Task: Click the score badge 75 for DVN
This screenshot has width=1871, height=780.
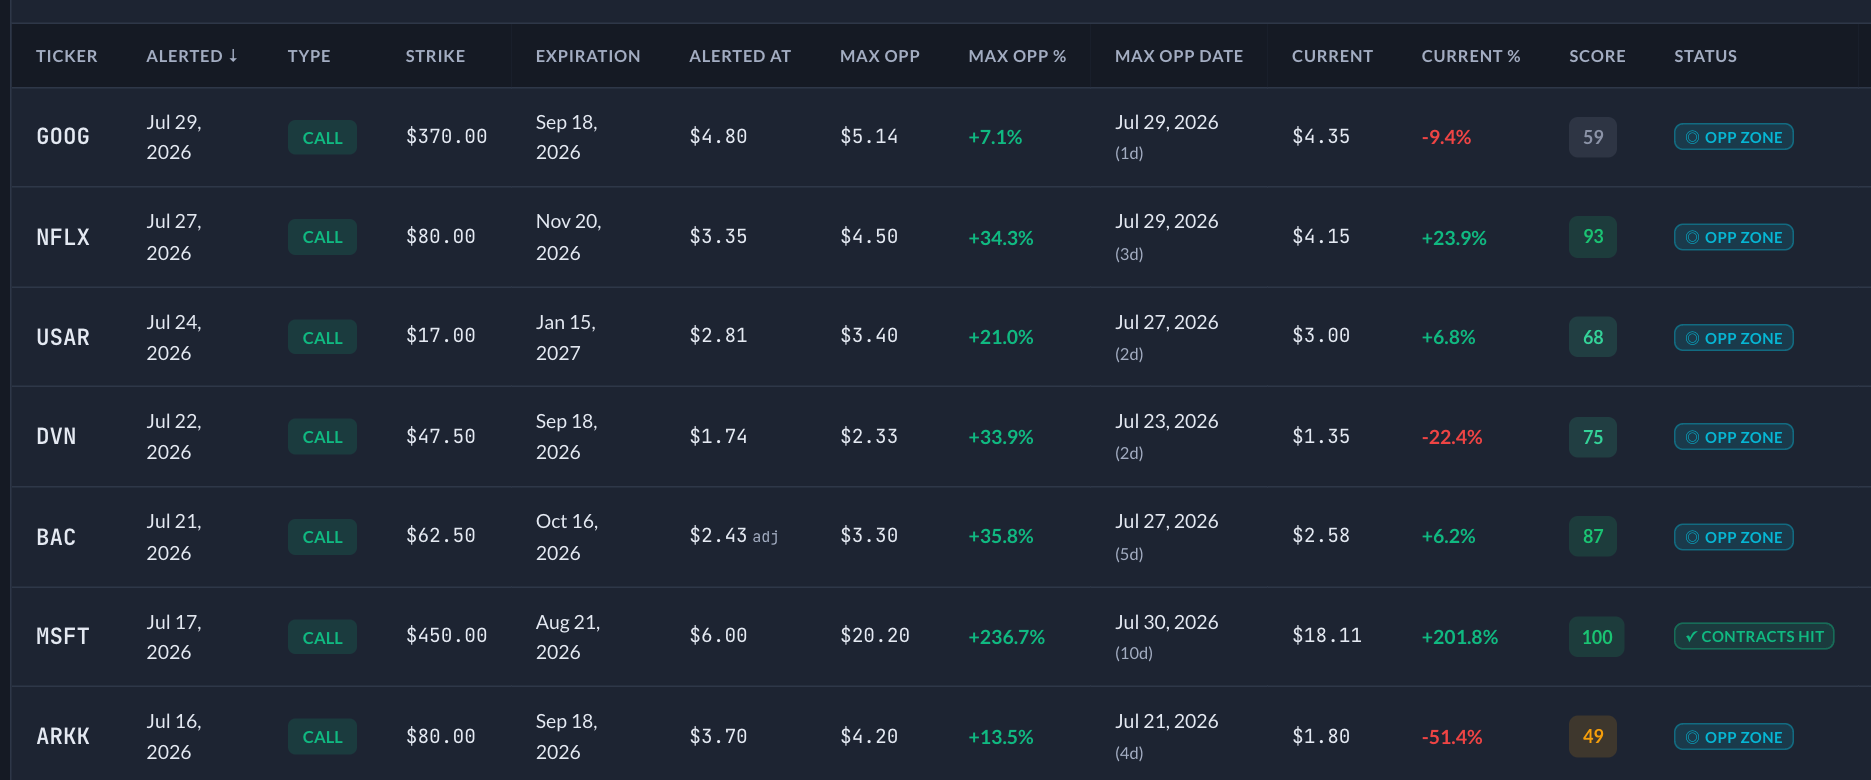Action: coord(1593,437)
